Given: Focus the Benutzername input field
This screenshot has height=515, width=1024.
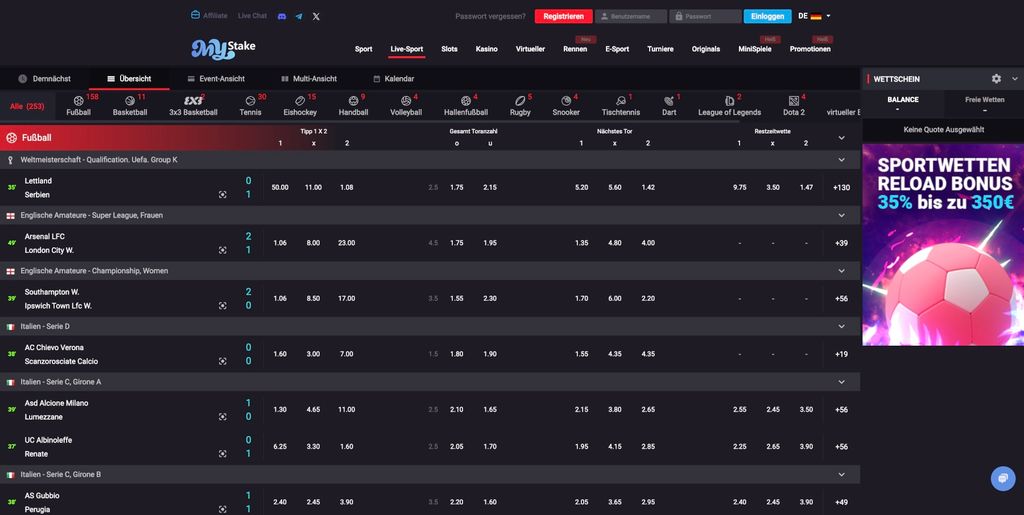Looking at the screenshot, I should click(631, 16).
